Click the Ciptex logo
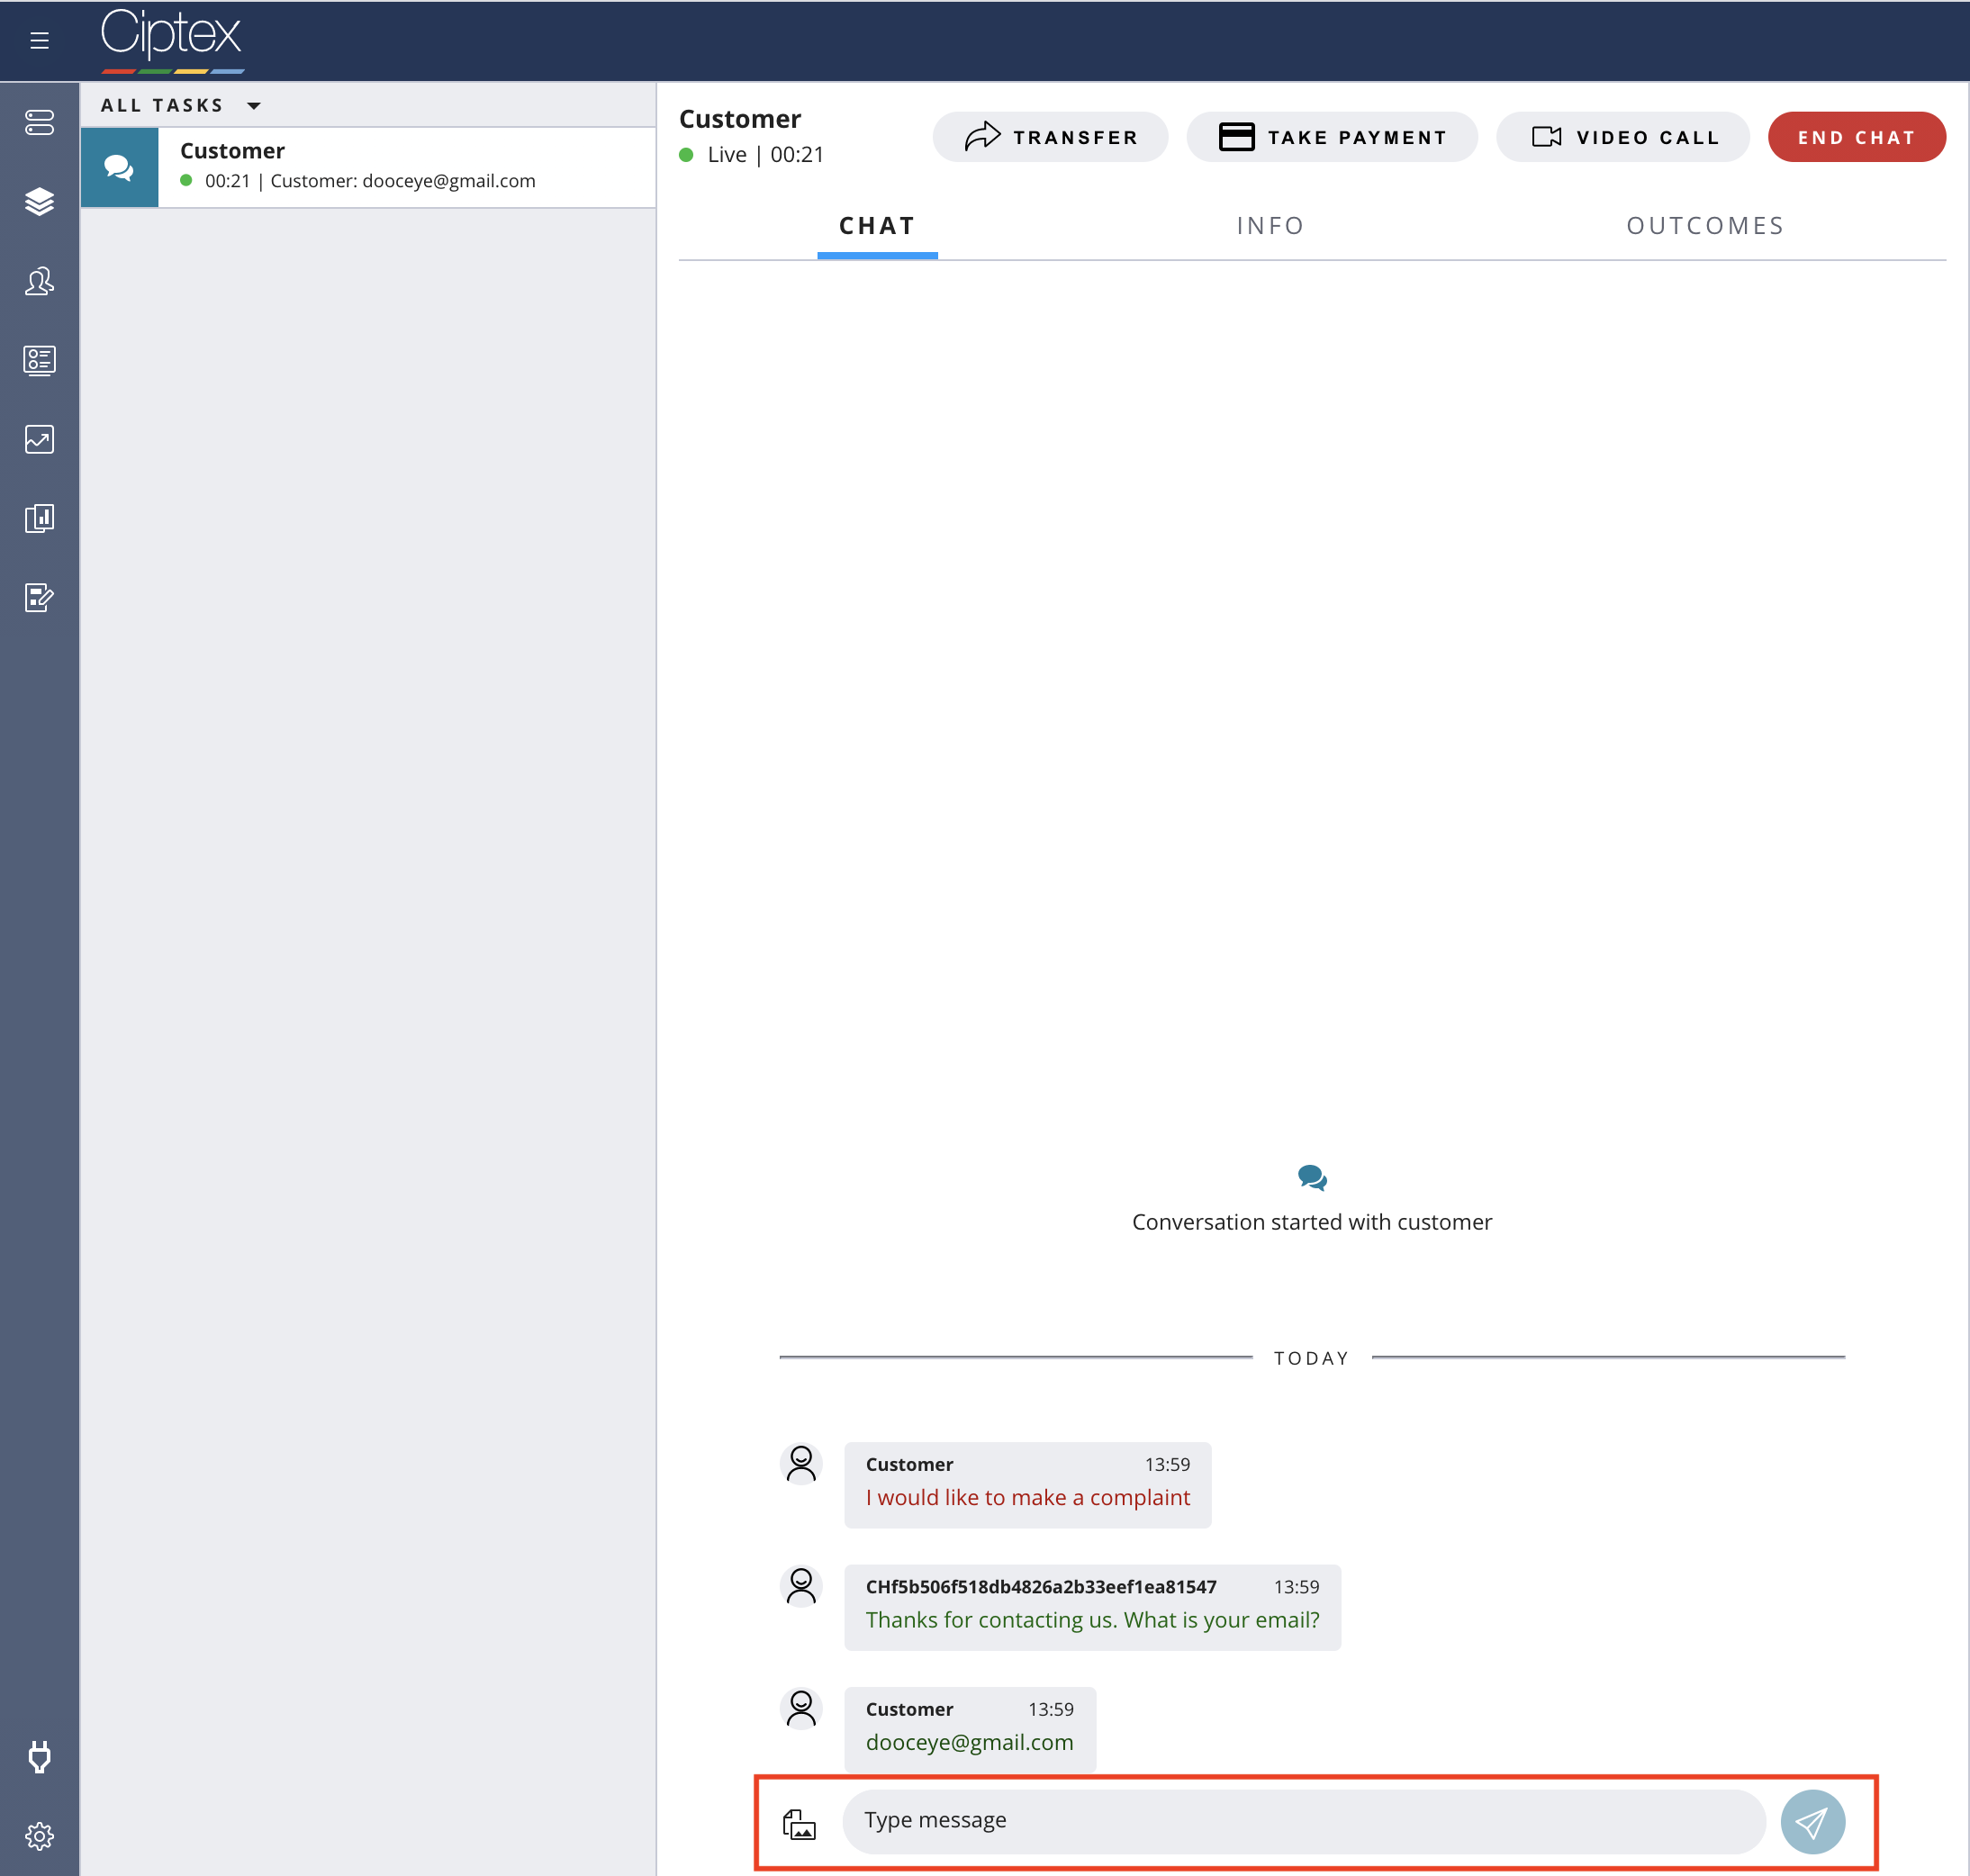Viewport: 1970px width, 1876px height. [x=172, y=40]
